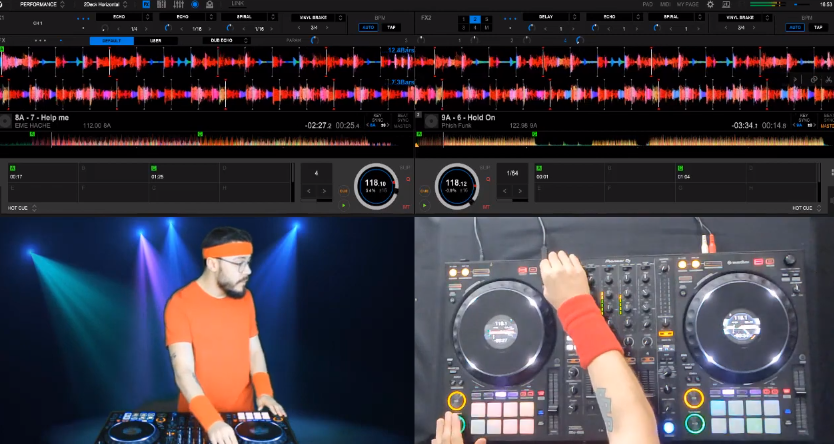Click deck 2 album art disc icon
Image resolution: width=834 pixels, height=444 pixels.
click(x=431, y=121)
